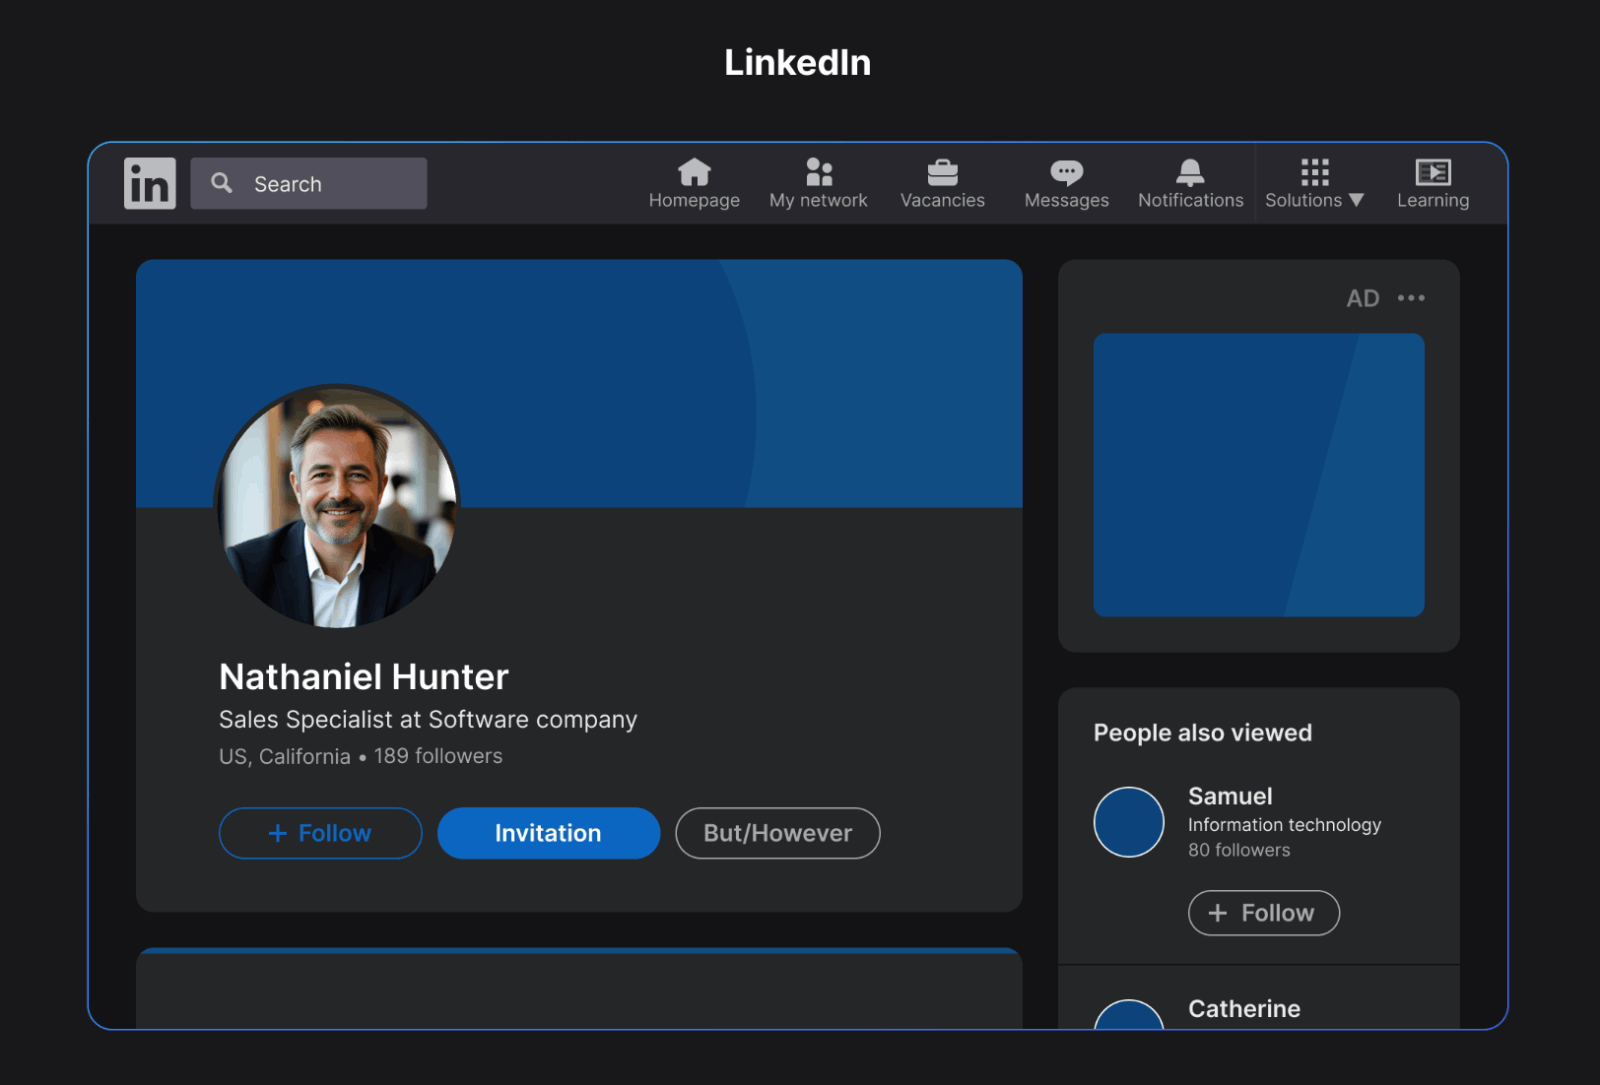Image resolution: width=1600 pixels, height=1085 pixels.
Task: Open Samuel's profile name link
Action: click(x=1230, y=796)
